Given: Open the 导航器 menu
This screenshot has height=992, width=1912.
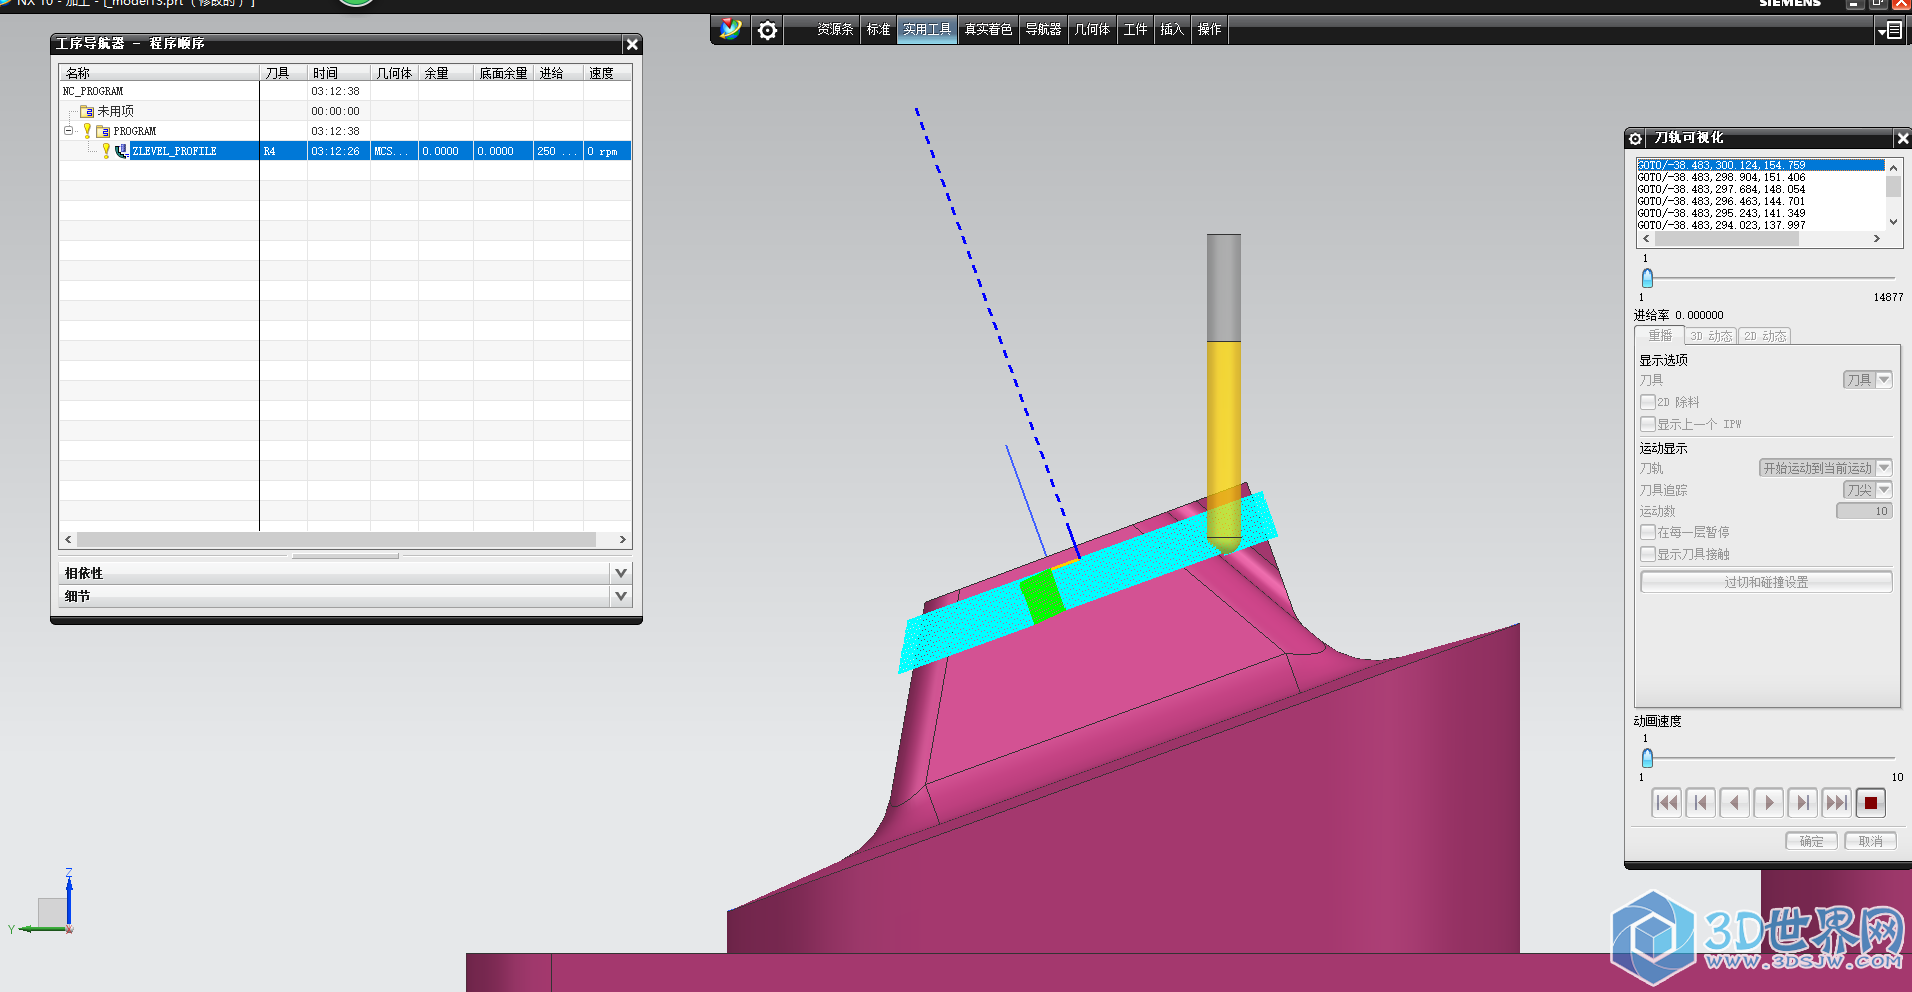Looking at the screenshot, I should point(1043,30).
